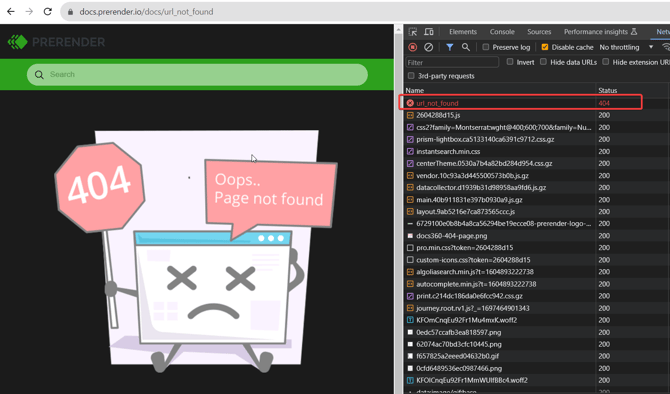
Task: Toggle the network filter funnel icon
Action: (450, 47)
